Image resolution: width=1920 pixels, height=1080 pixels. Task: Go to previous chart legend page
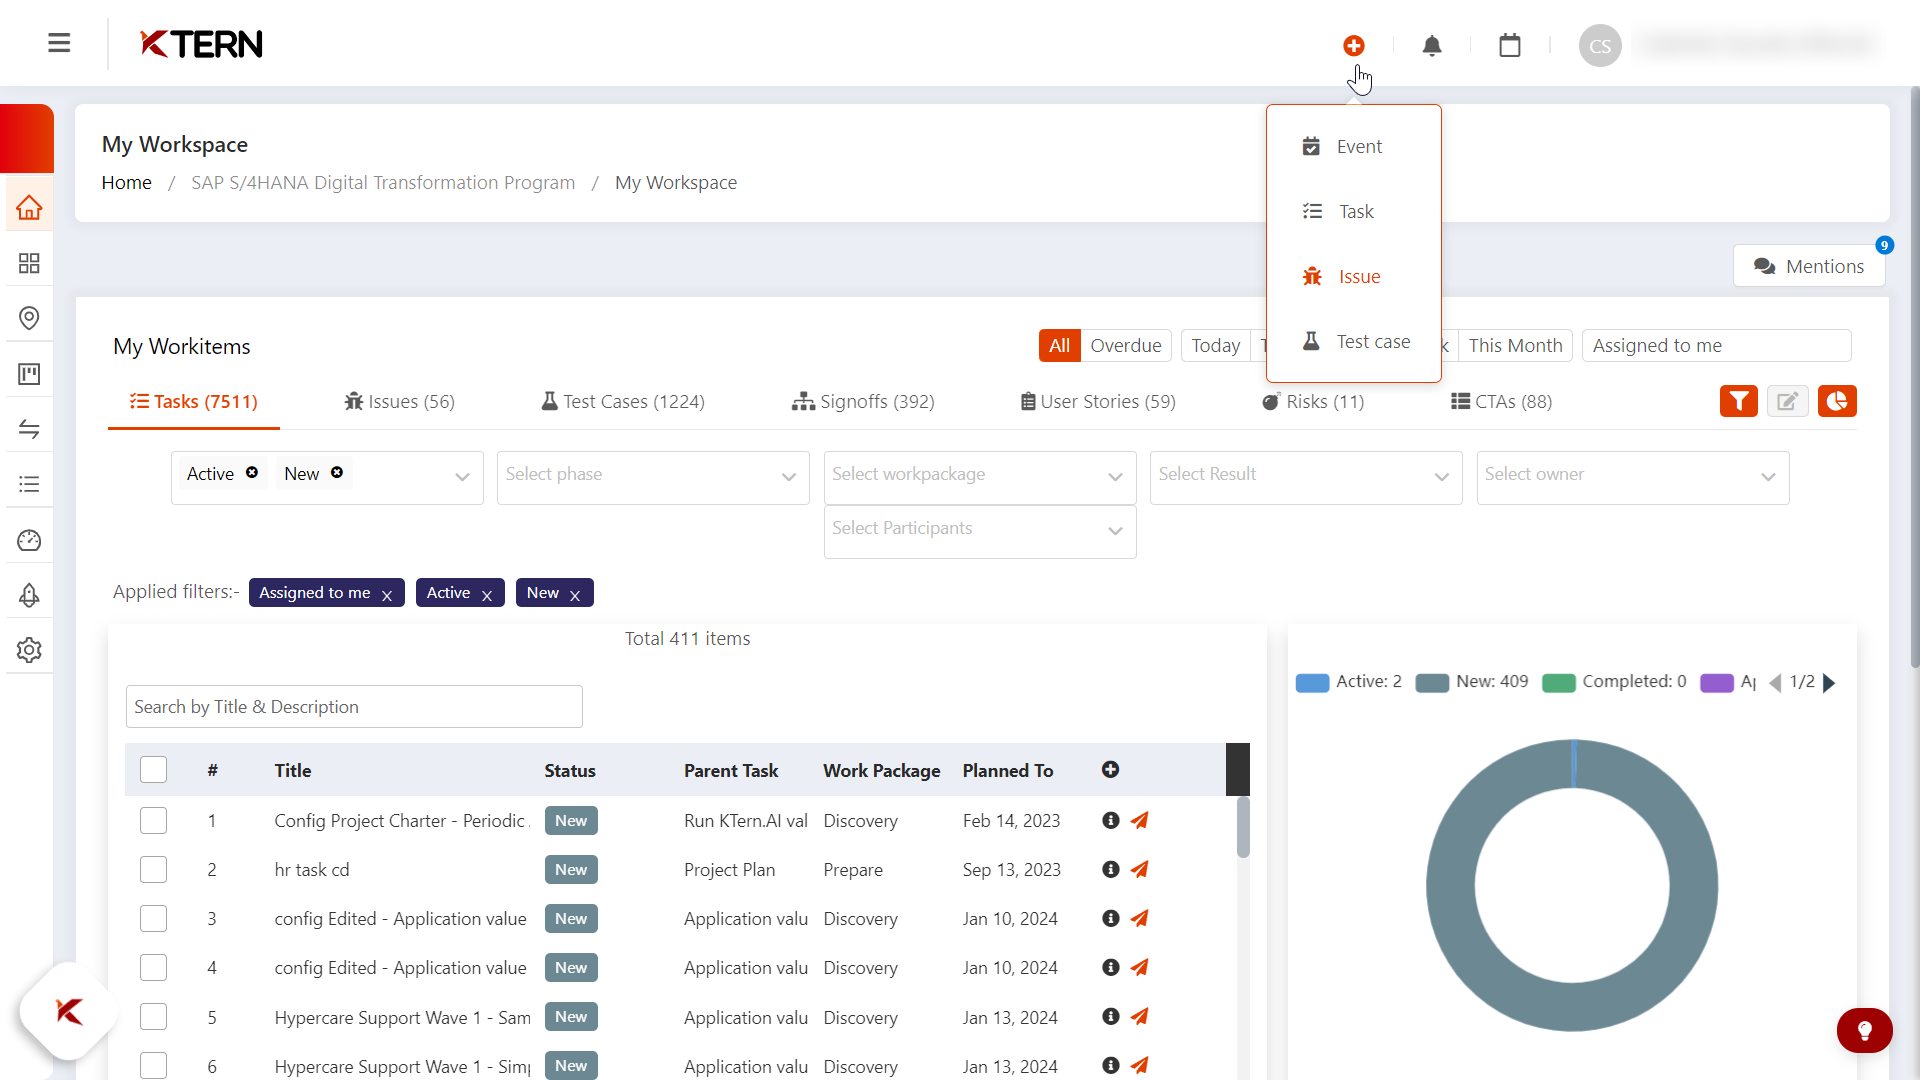click(1775, 683)
